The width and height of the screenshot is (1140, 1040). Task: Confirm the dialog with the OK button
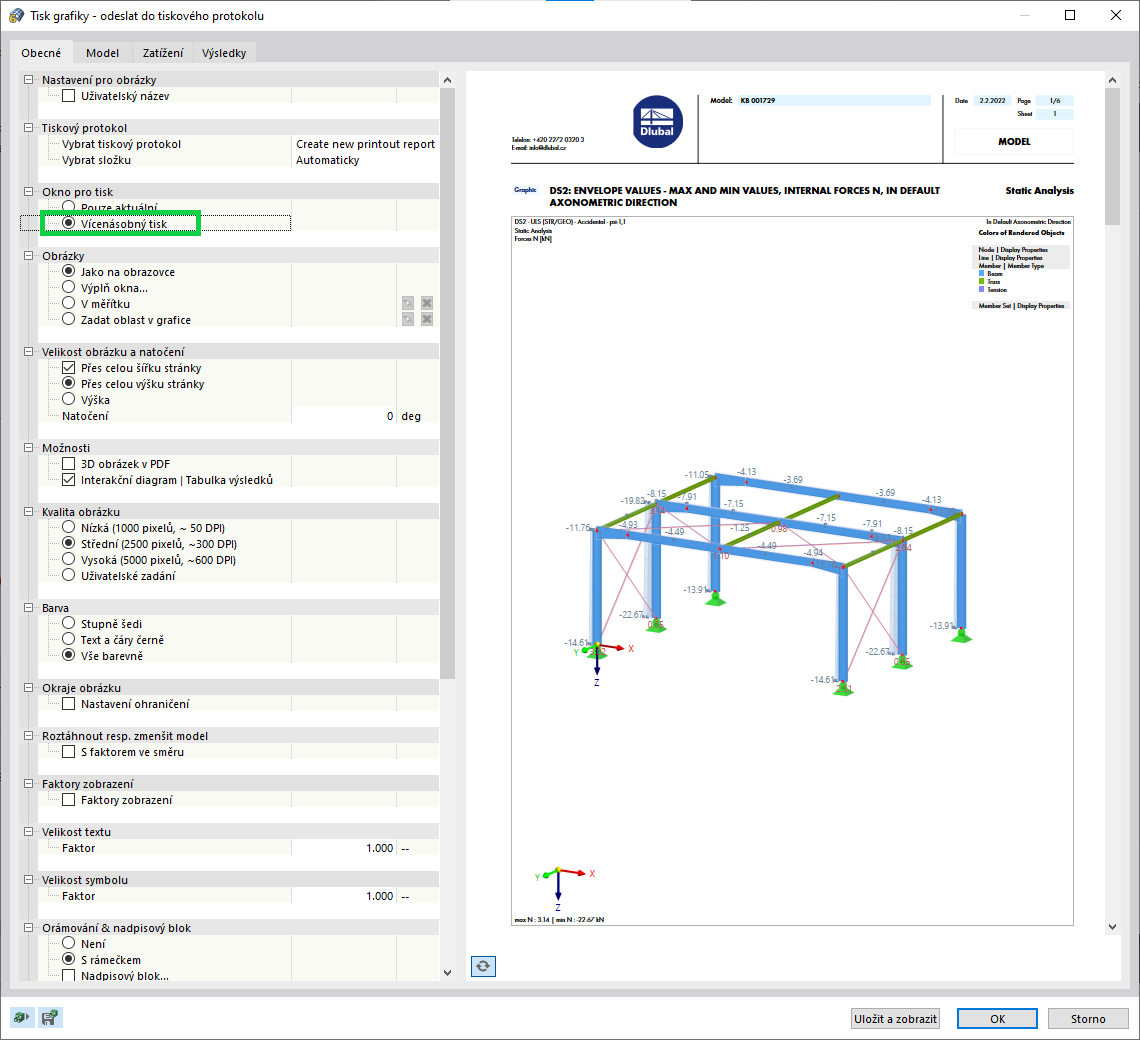[x=998, y=1019]
